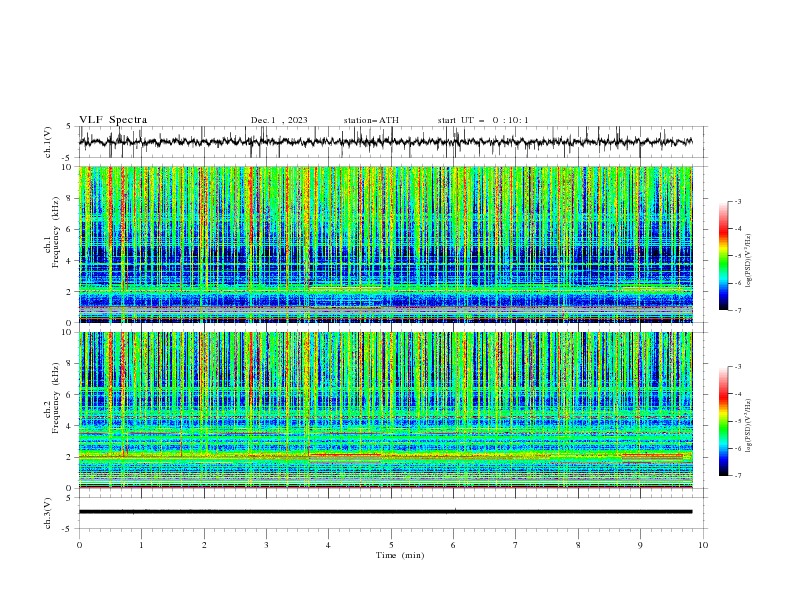Screen dimensions: 792x612
Task: Click the ch.2 'Frequency (kHz)' axis label
Action: 56,398
